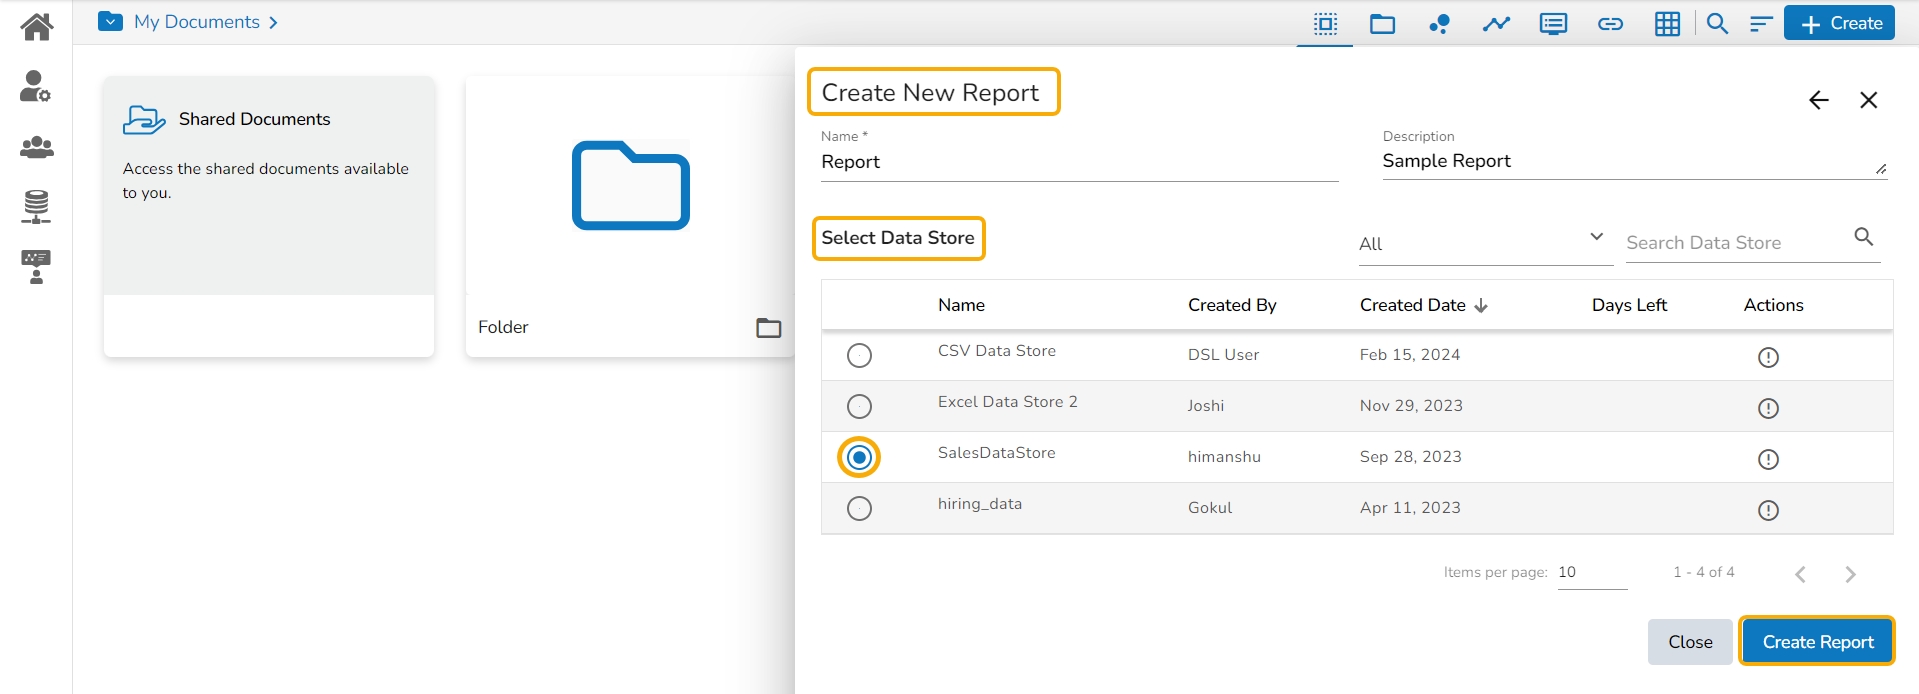Expand the All data store filter dropdown
Screen dimensions: 1919x694
[x=1484, y=243]
